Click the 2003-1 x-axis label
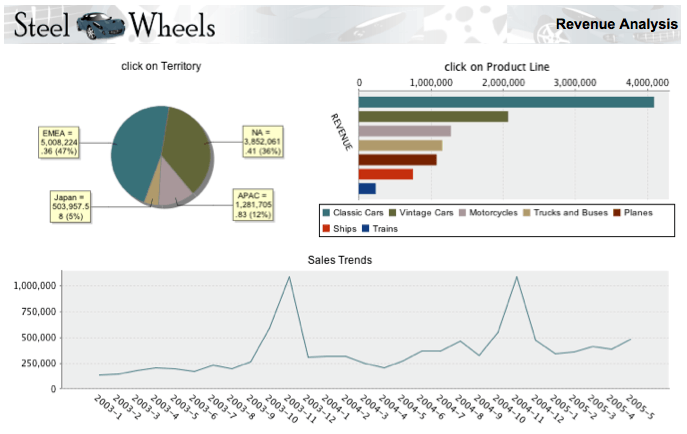Image resolution: width=687 pixels, height=434 pixels. 108,407
